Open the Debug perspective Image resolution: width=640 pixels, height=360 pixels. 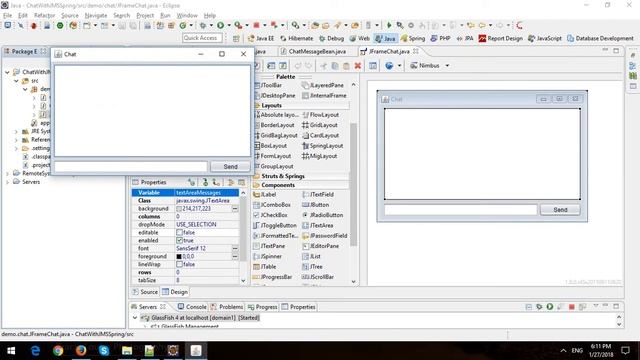[331, 38]
